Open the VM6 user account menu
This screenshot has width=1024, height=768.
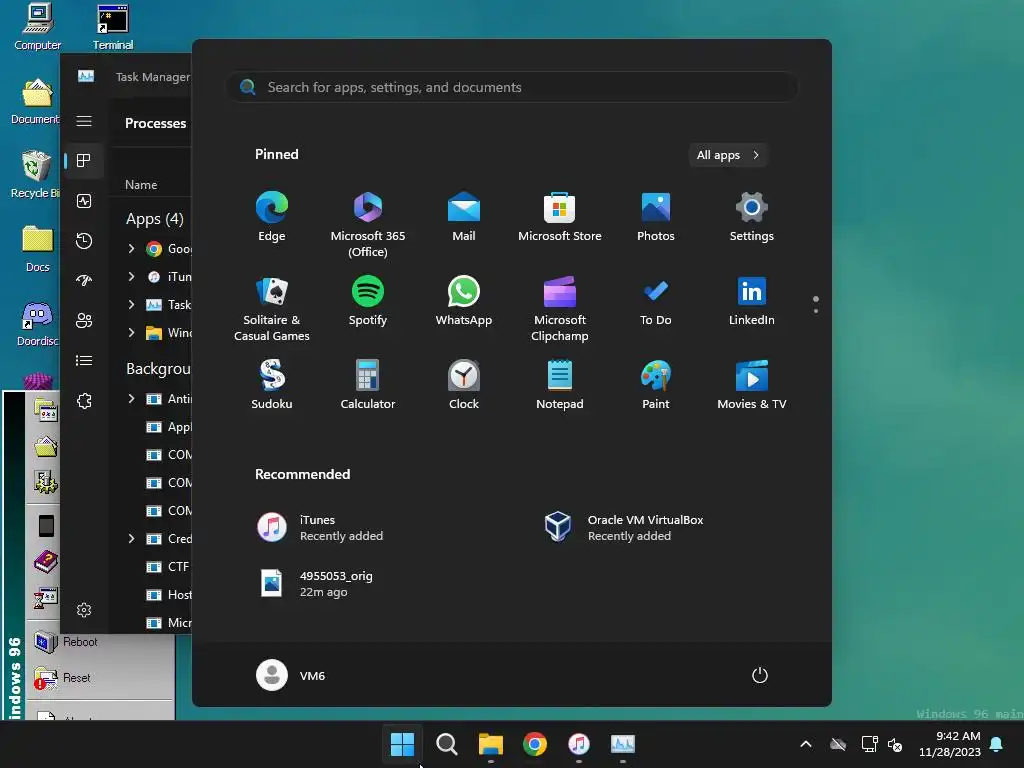point(291,675)
